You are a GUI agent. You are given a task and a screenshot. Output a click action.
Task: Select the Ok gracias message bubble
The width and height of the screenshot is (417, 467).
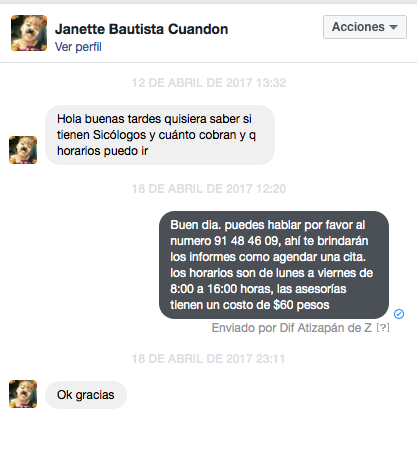pyautogui.click(x=86, y=395)
